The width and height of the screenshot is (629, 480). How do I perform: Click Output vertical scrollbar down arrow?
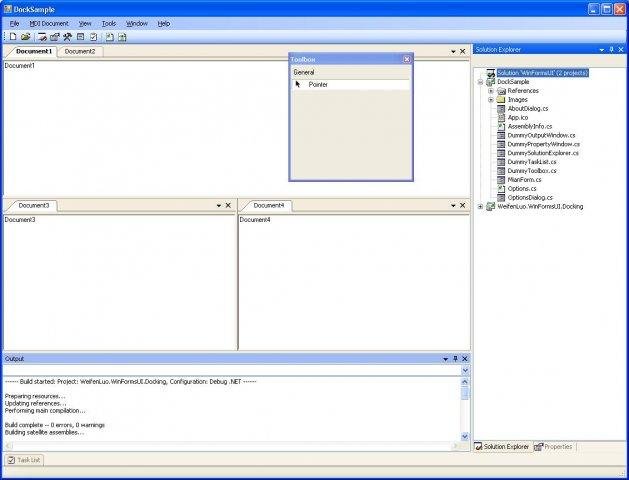point(465,436)
